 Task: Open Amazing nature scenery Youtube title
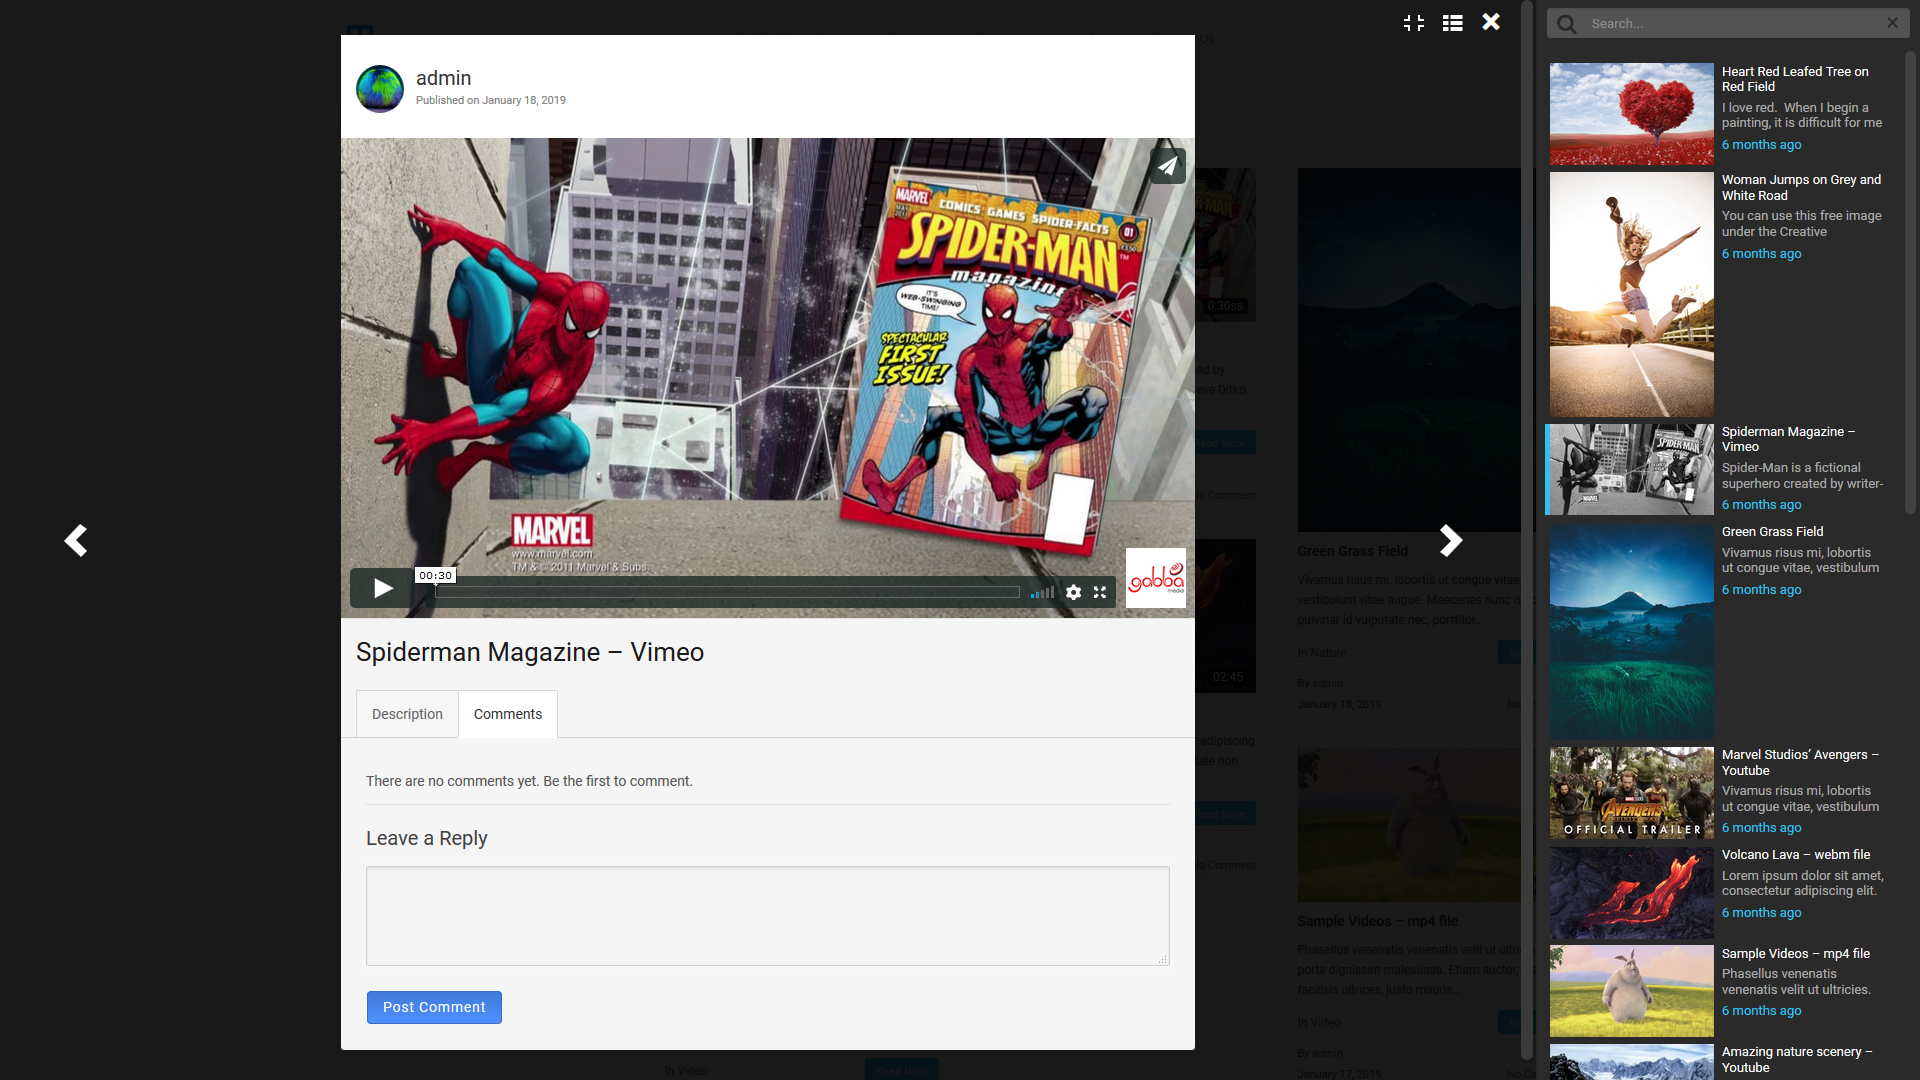tap(1797, 1059)
